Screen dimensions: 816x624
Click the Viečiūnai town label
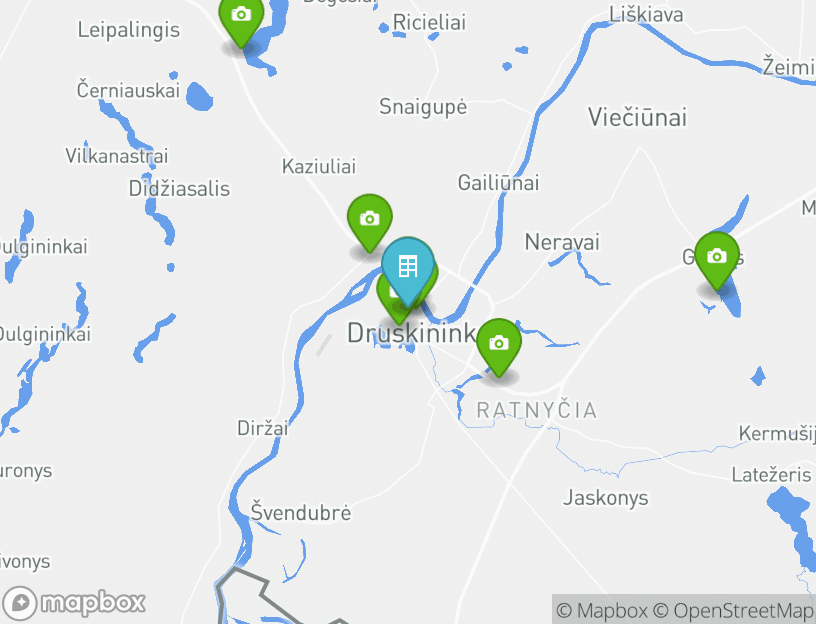tap(638, 117)
